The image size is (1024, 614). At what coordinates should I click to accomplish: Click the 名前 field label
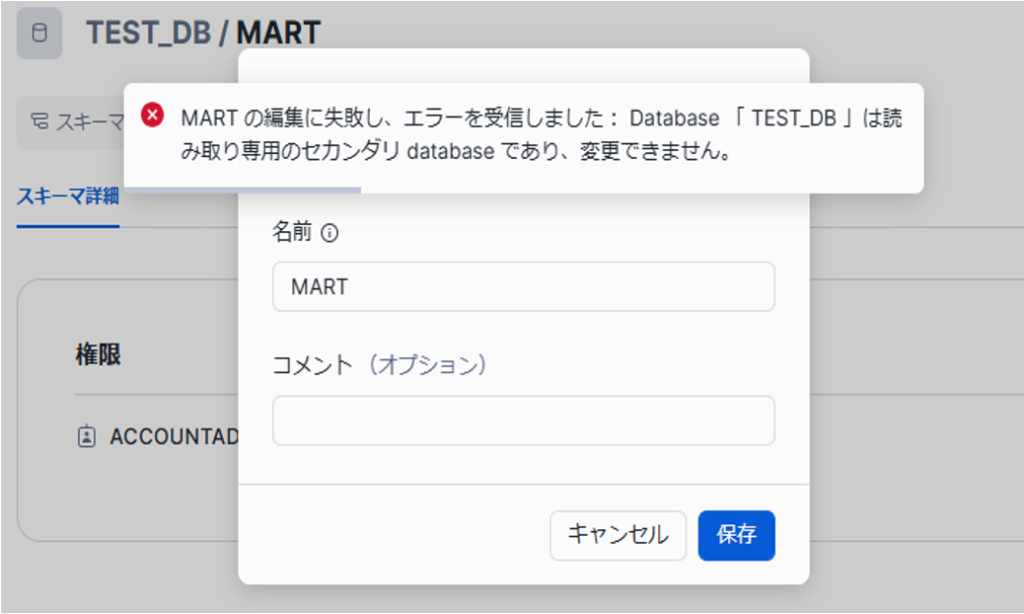[x=292, y=233]
